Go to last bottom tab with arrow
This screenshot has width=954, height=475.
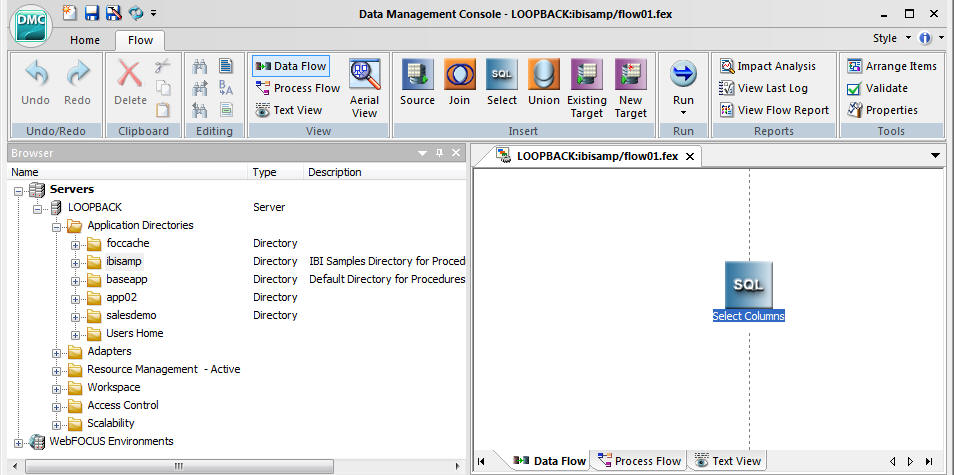pyautogui.click(x=929, y=461)
